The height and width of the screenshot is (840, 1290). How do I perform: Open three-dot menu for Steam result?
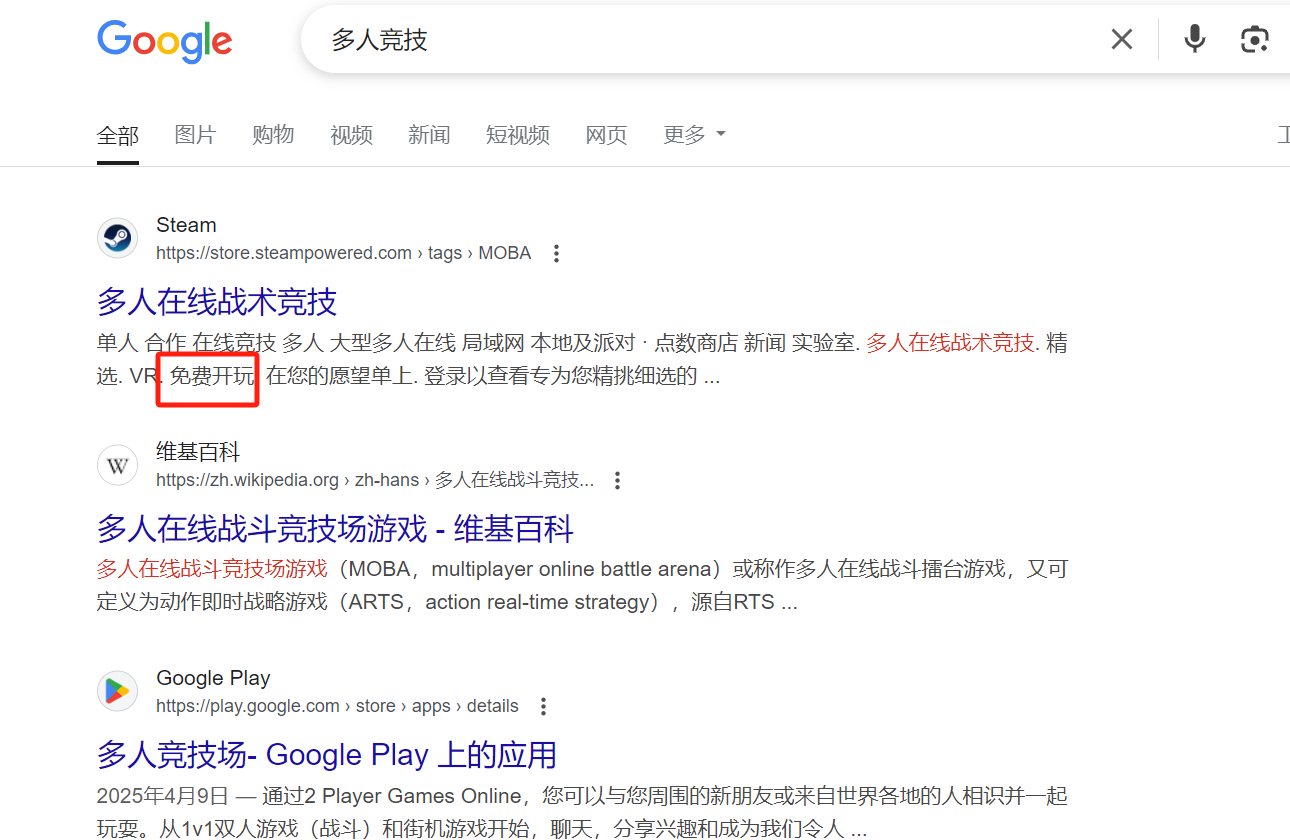(x=557, y=253)
